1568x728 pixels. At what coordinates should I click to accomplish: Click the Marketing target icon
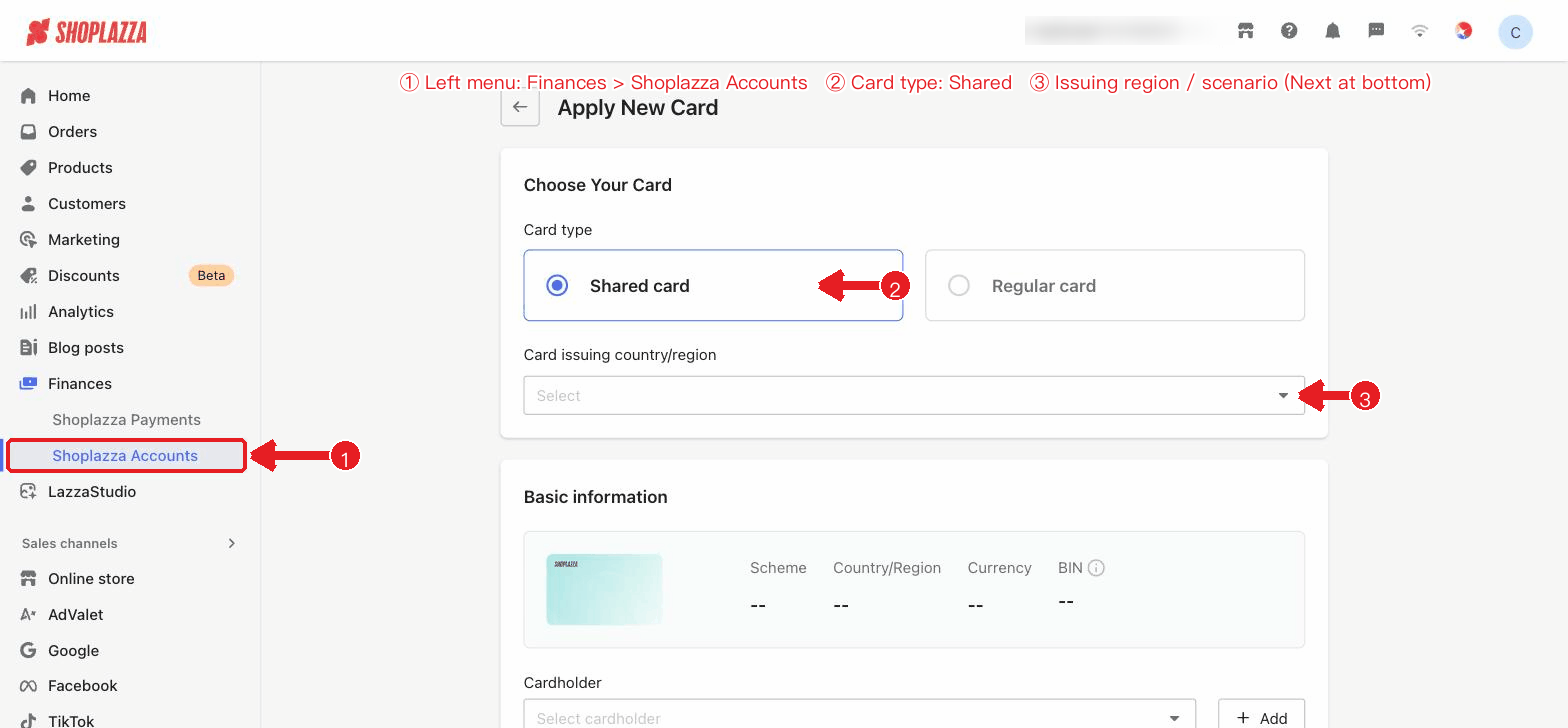pyautogui.click(x=28, y=240)
